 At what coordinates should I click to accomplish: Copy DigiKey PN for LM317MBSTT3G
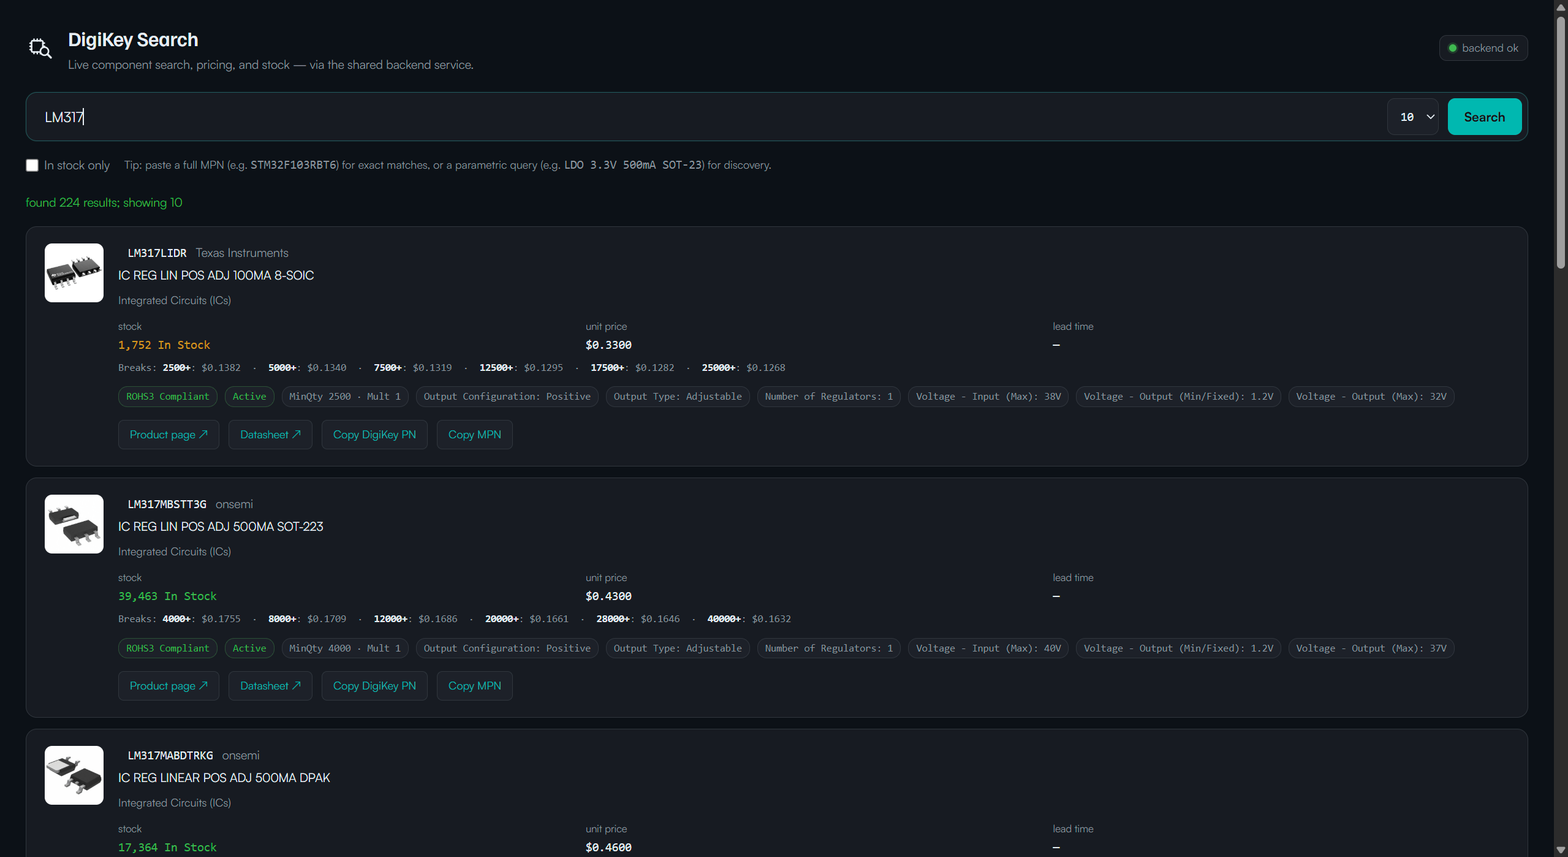point(374,686)
